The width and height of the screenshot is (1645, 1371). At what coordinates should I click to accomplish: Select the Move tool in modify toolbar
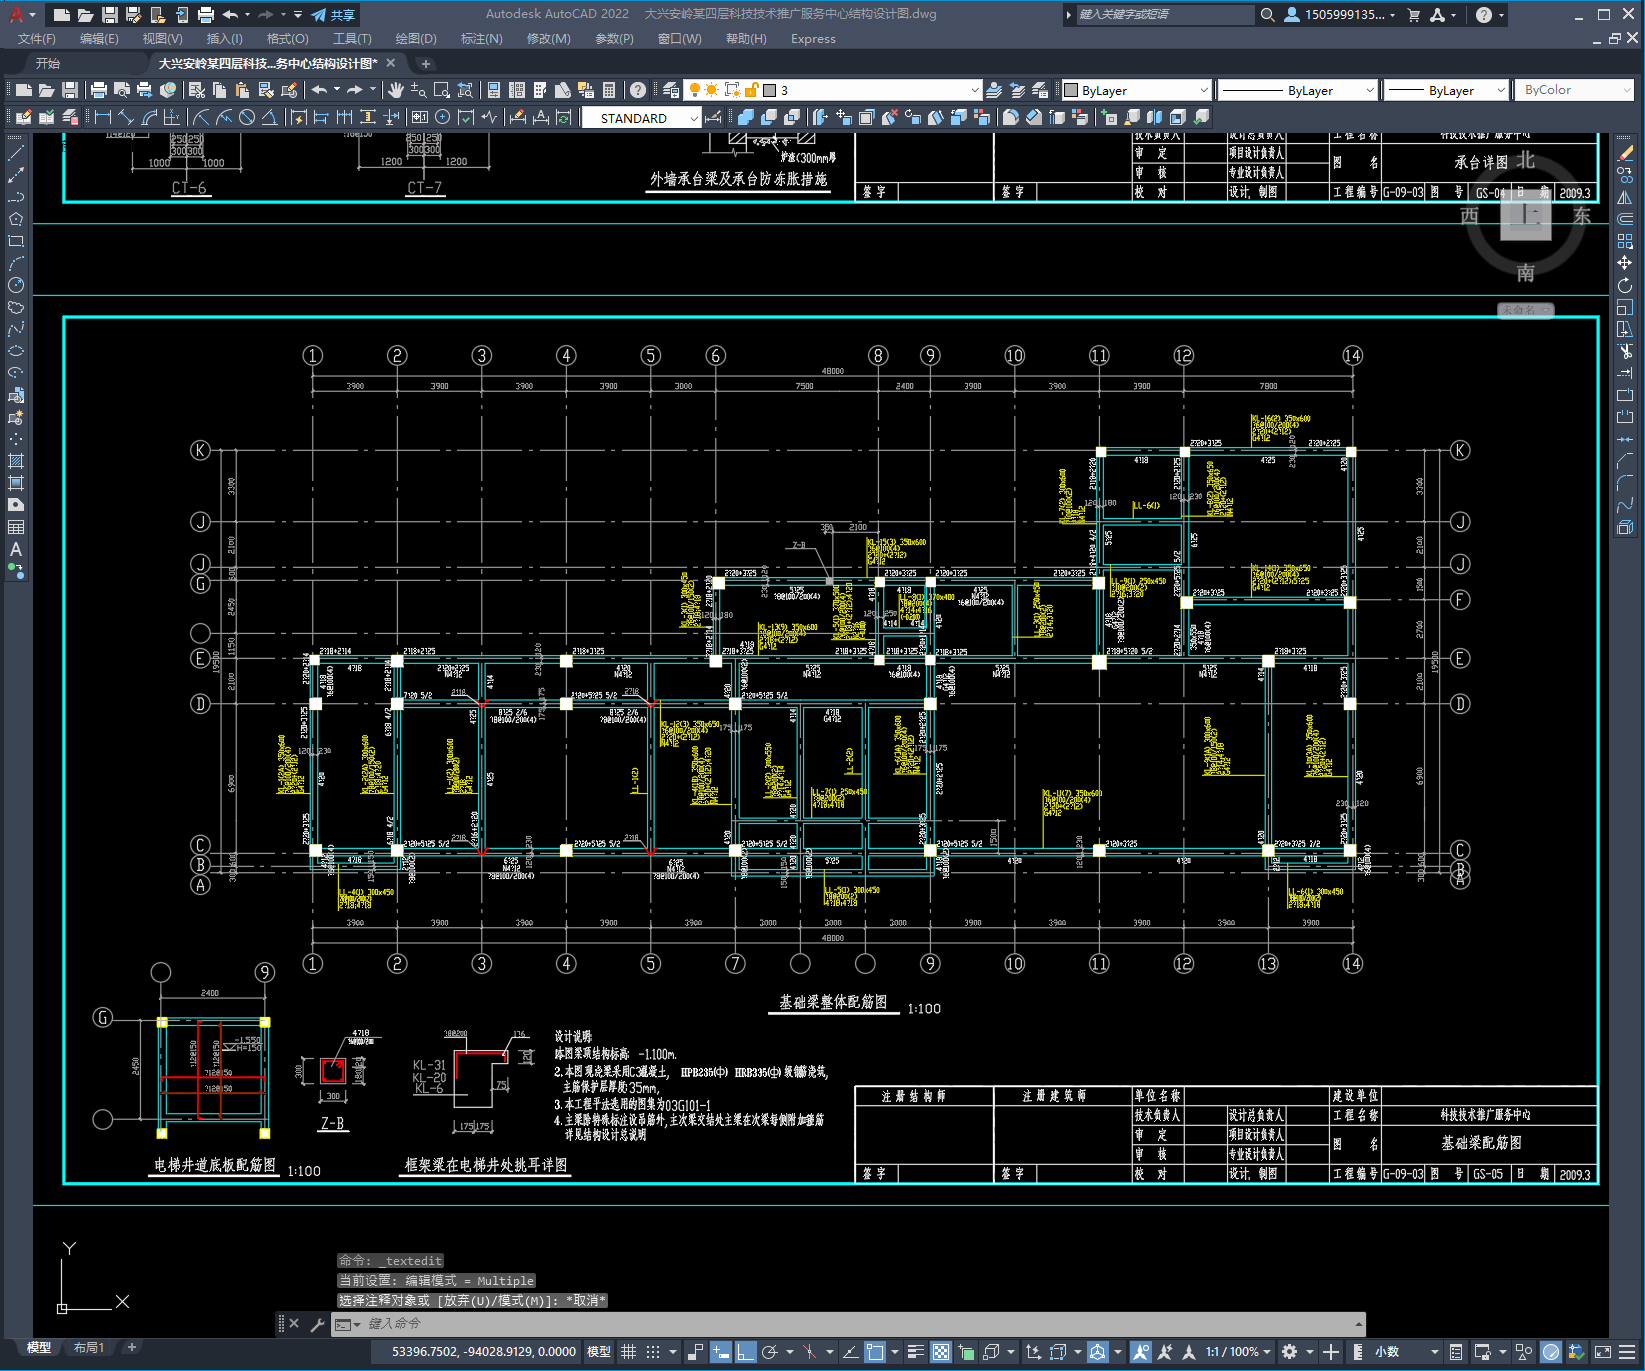[1625, 263]
